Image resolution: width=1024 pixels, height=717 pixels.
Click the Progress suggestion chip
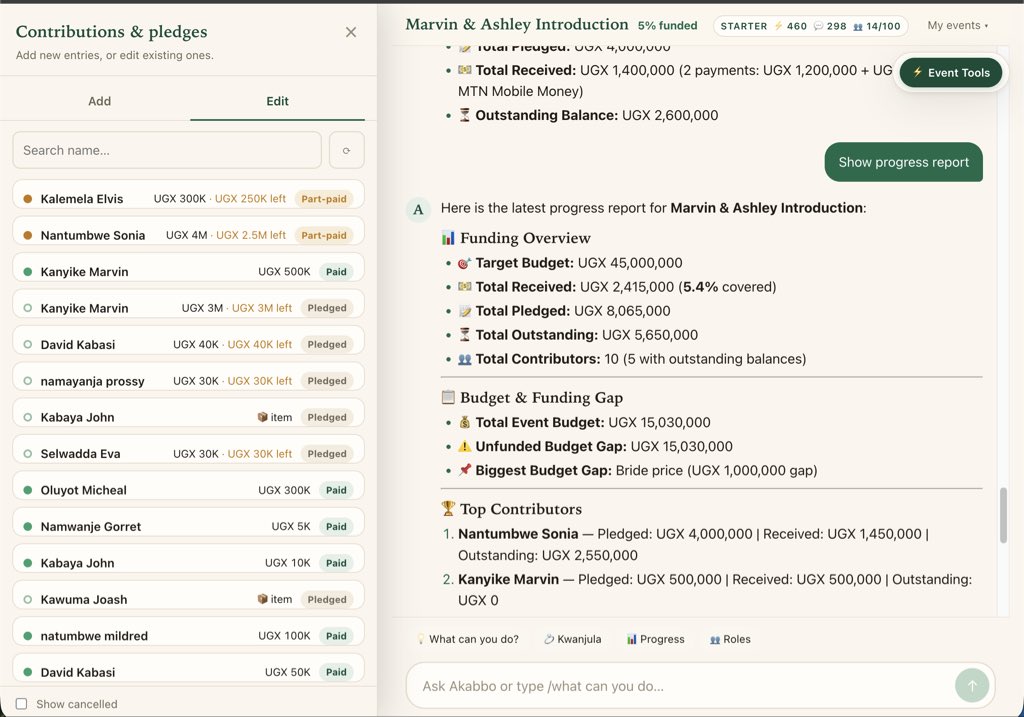coord(656,639)
